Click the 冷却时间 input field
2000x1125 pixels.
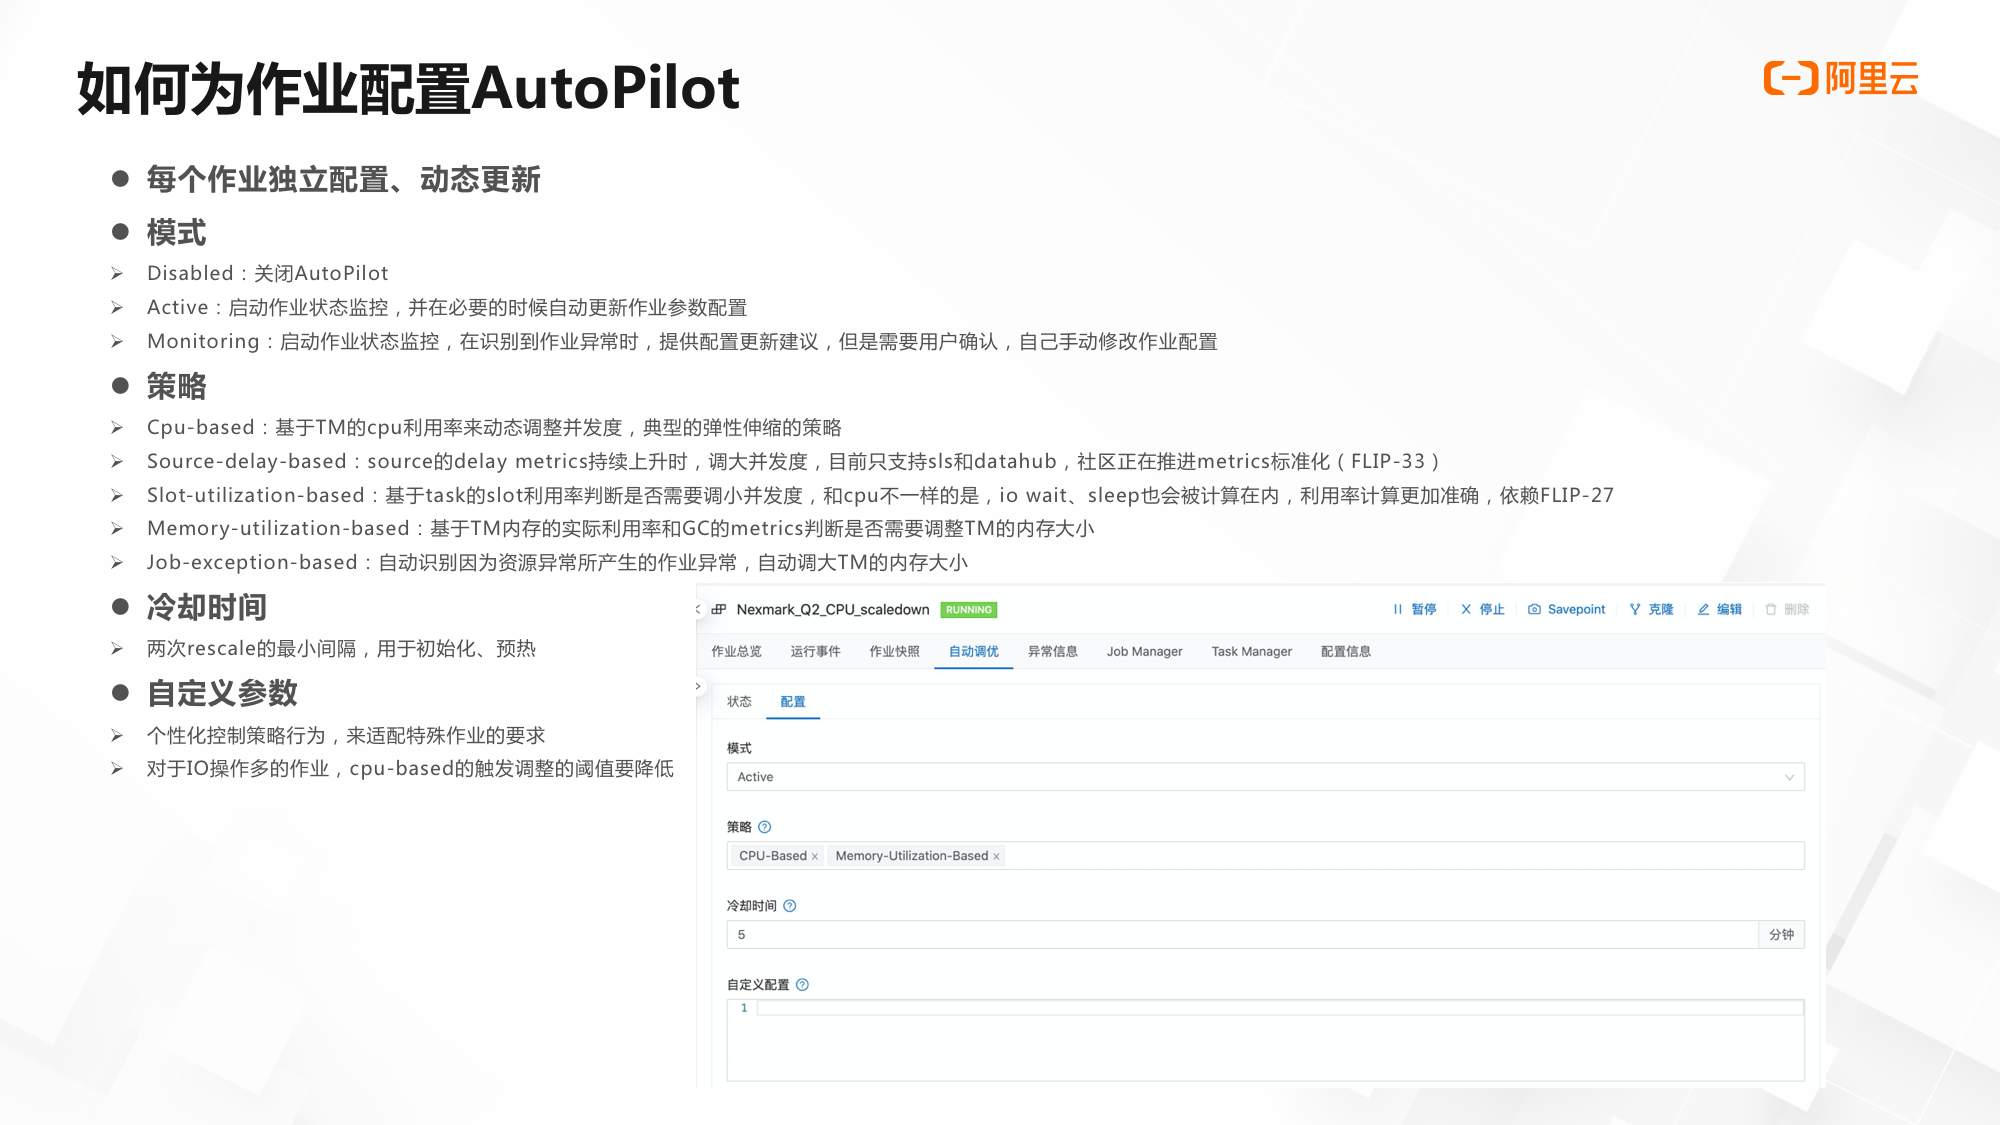click(1240, 934)
